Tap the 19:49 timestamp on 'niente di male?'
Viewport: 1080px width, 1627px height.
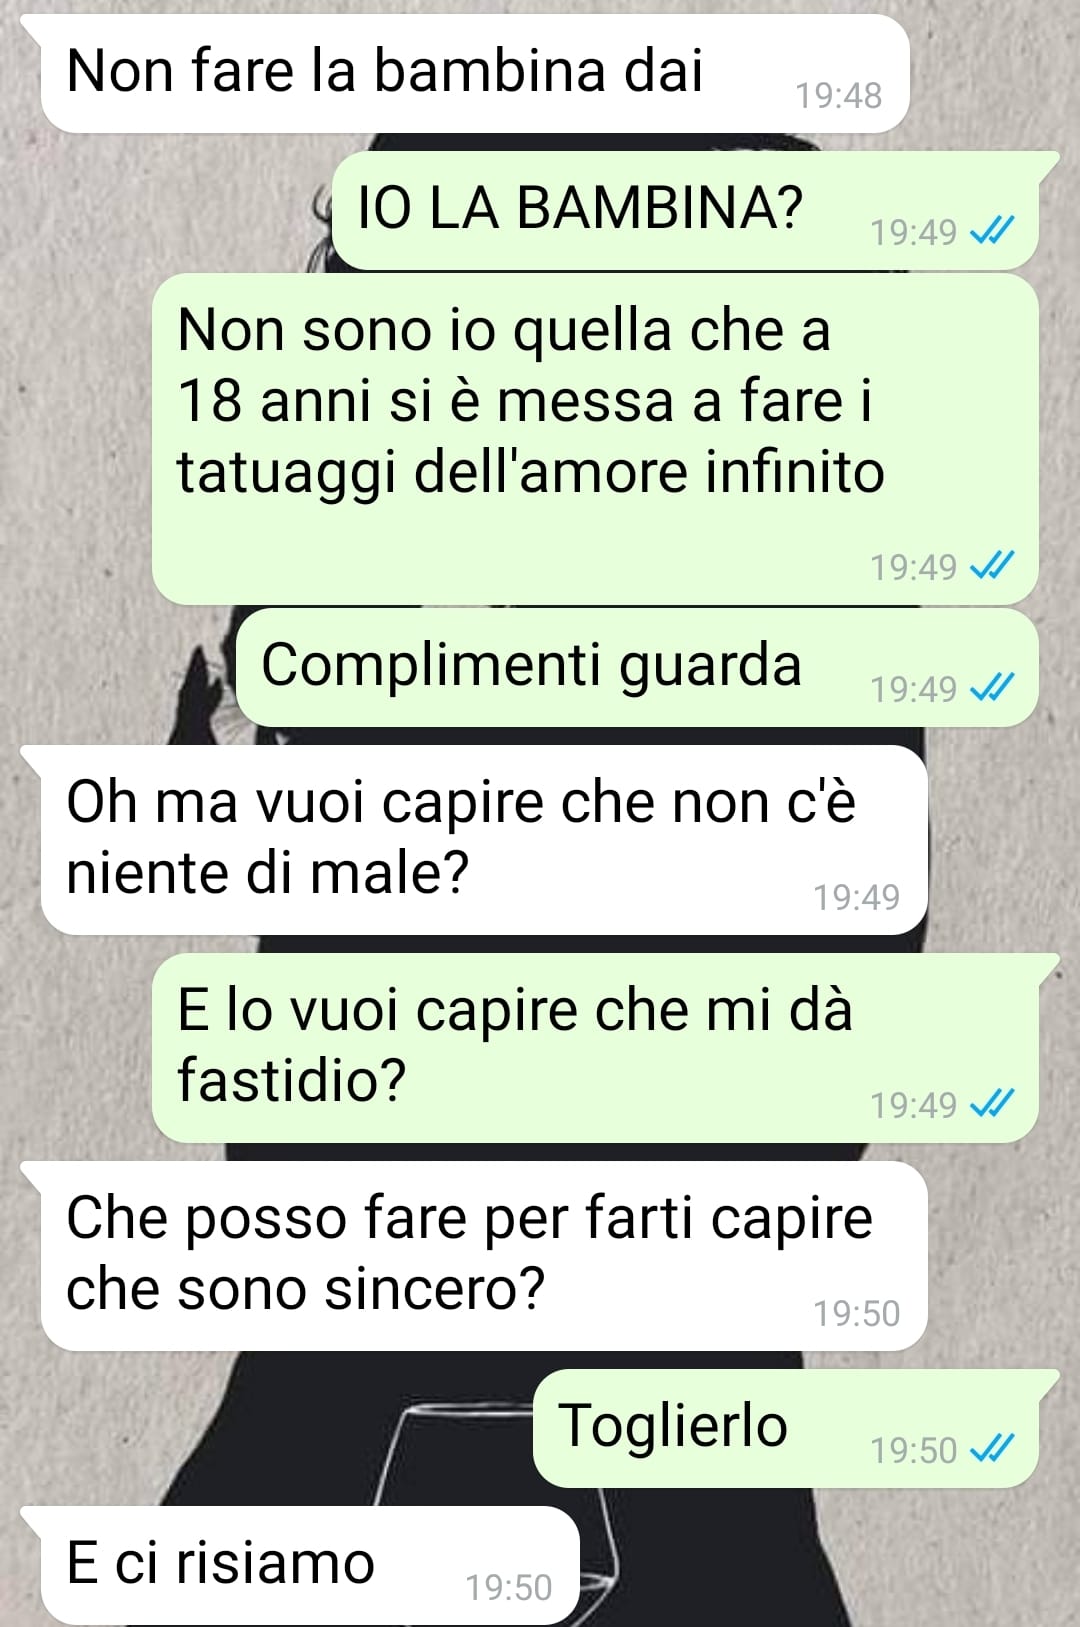tap(856, 897)
